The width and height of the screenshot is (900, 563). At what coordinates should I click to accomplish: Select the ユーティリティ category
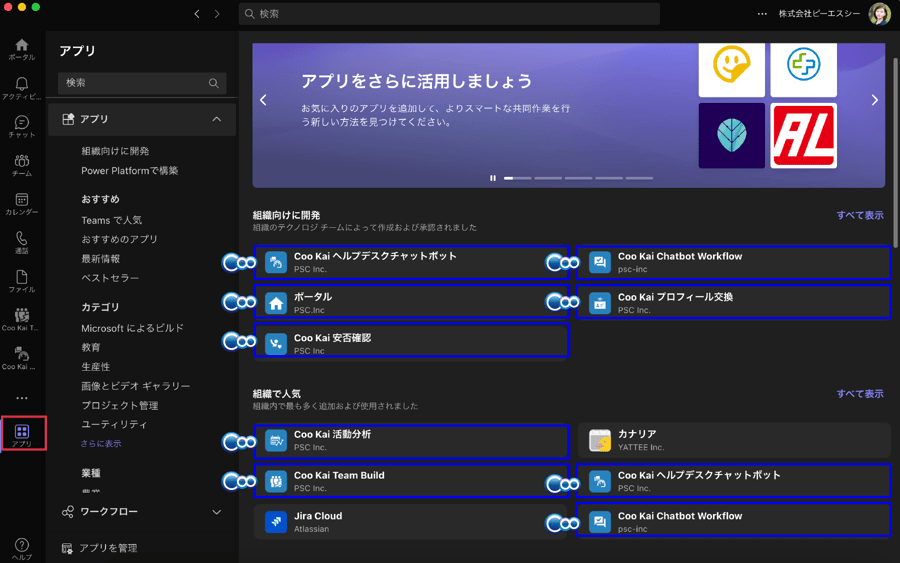pos(114,424)
